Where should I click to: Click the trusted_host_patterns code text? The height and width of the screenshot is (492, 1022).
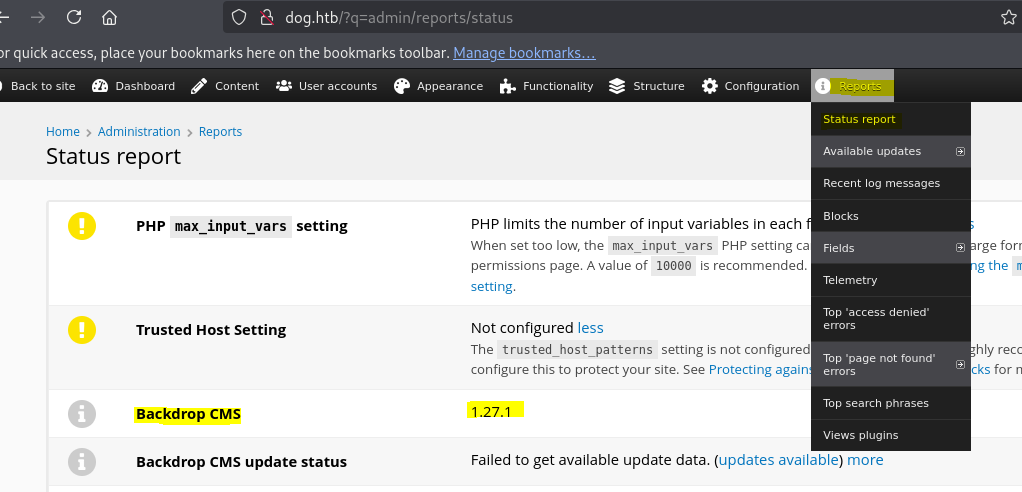(577, 350)
